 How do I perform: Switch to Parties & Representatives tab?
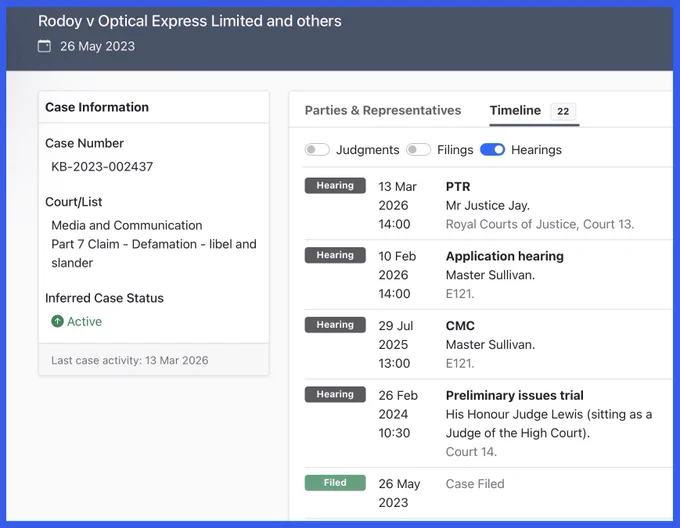pos(383,110)
